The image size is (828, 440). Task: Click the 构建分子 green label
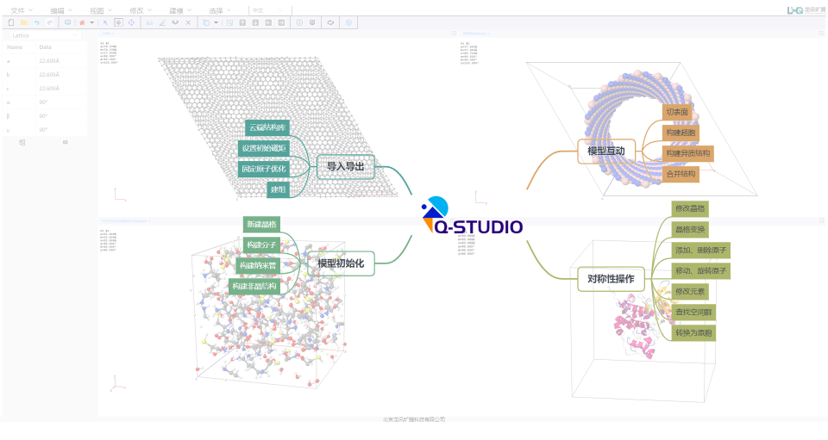(262, 245)
